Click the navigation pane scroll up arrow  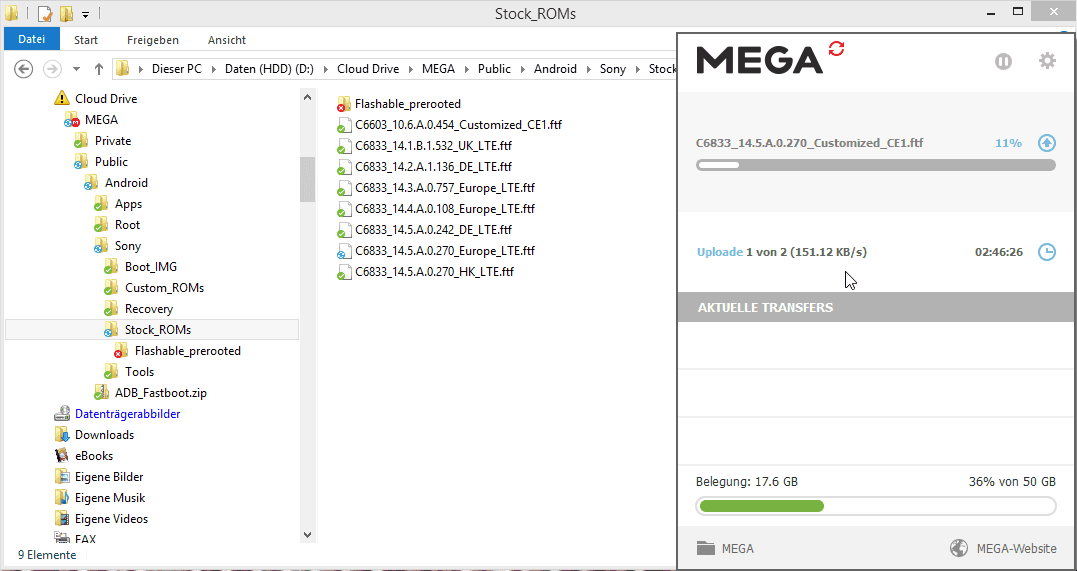[x=308, y=98]
